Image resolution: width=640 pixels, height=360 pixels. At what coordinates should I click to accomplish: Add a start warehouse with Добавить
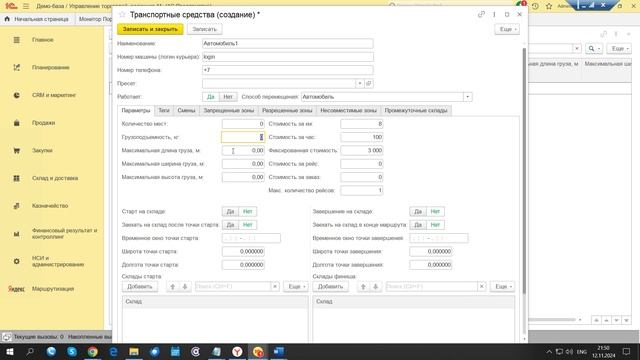[140, 287]
